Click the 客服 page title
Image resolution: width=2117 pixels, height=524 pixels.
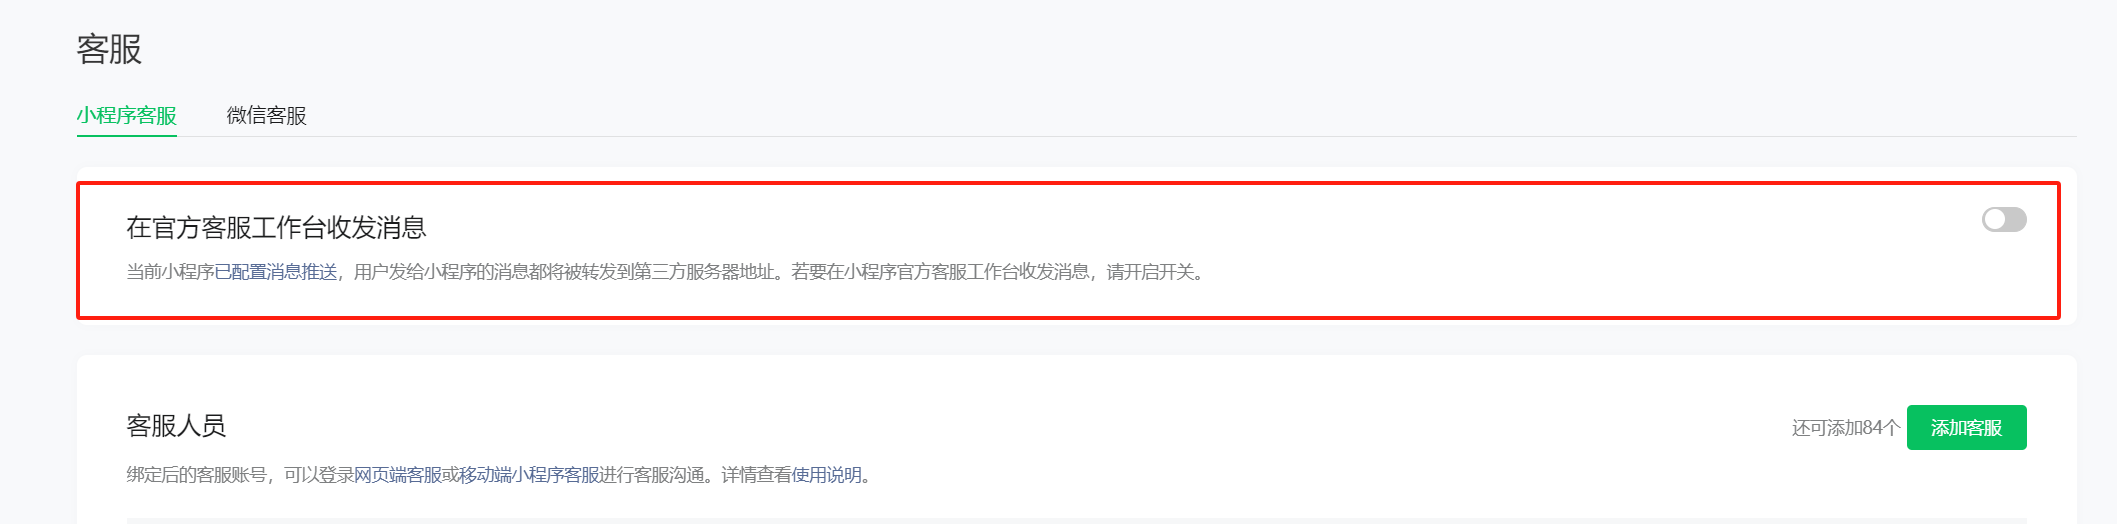point(109,49)
